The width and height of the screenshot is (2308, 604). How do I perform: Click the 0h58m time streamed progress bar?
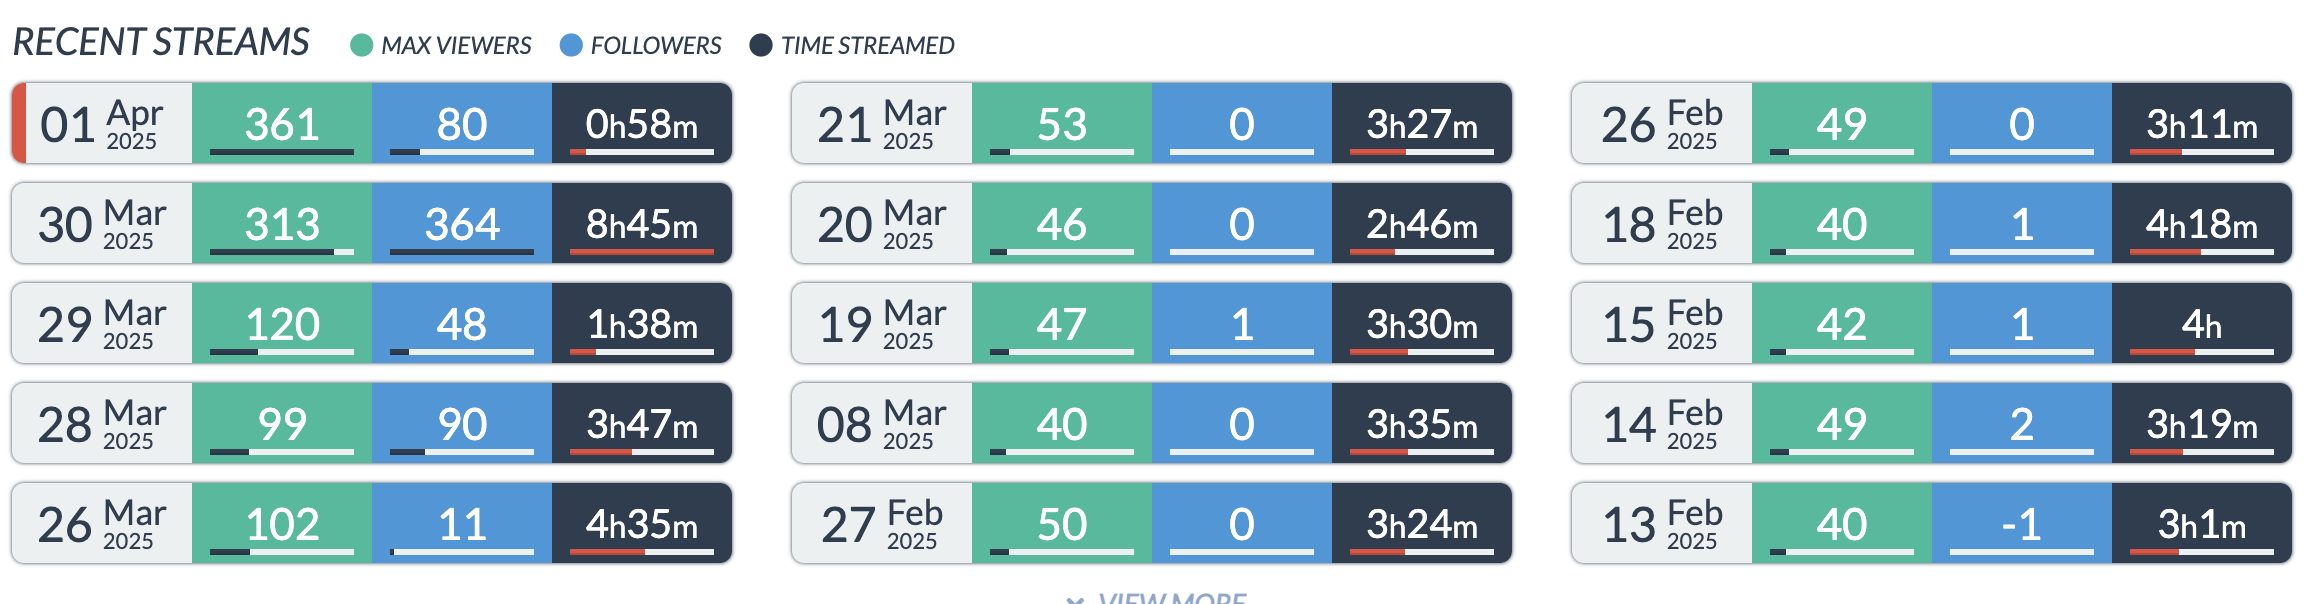point(642,152)
